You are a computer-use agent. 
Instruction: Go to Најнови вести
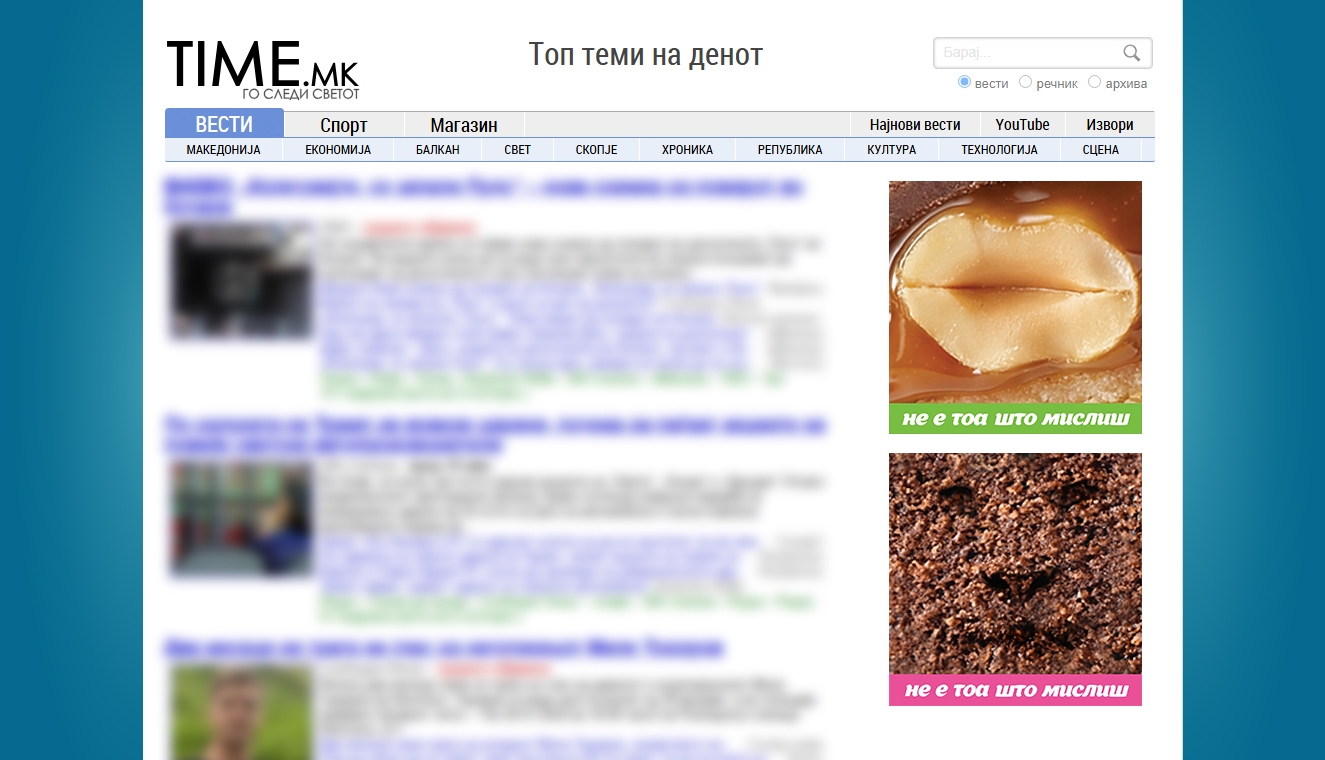pyautogui.click(x=915, y=125)
